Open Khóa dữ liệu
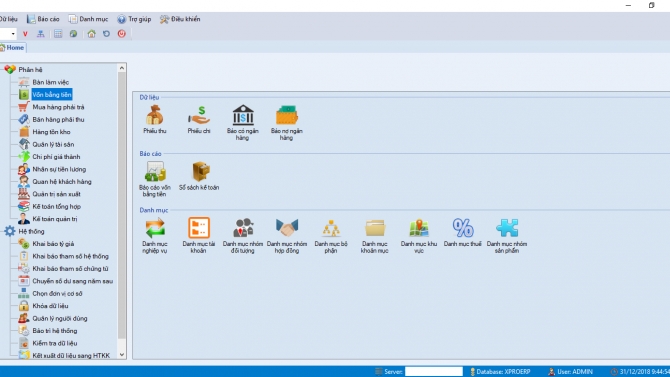 click(50, 306)
